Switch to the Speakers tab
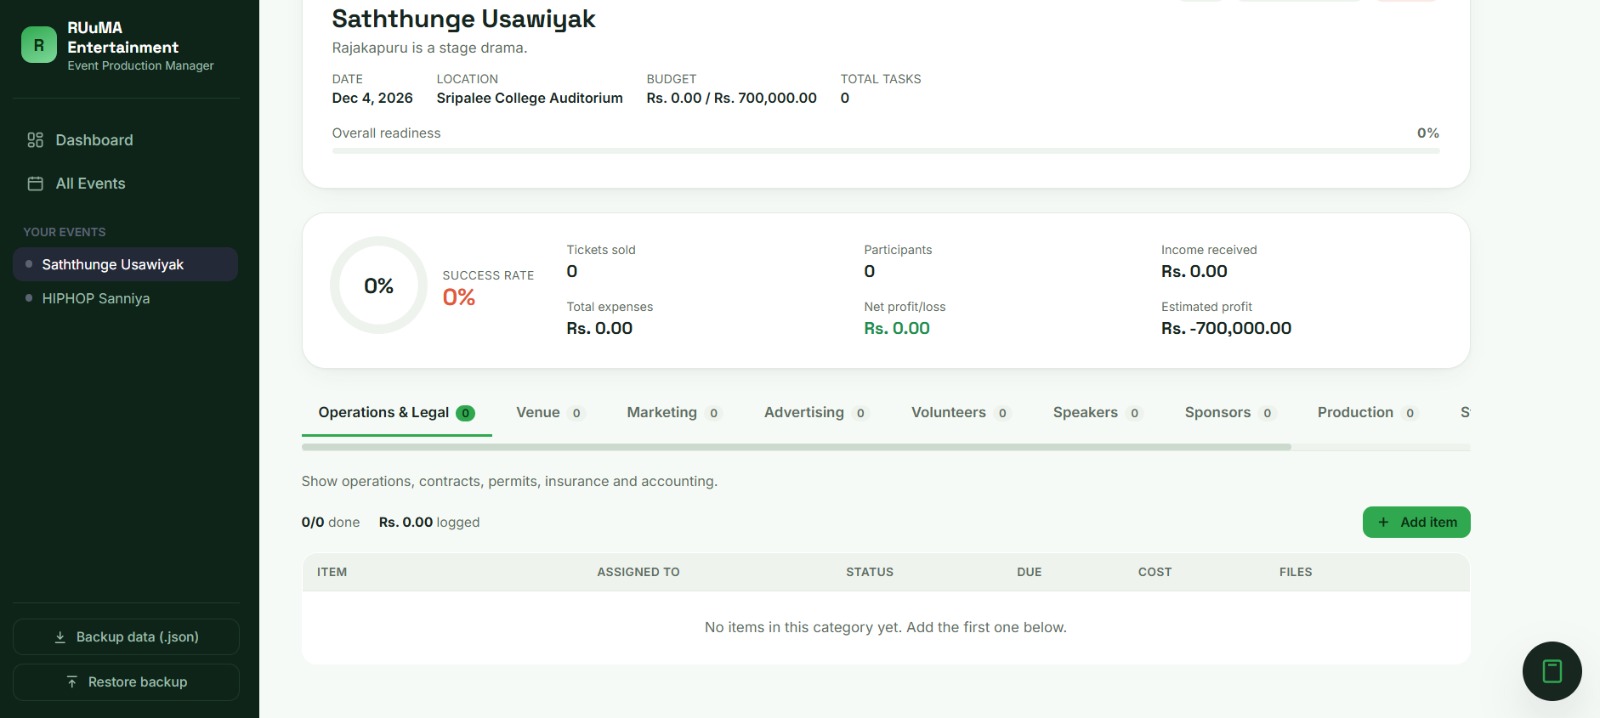1600x718 pixels. 1097,412
